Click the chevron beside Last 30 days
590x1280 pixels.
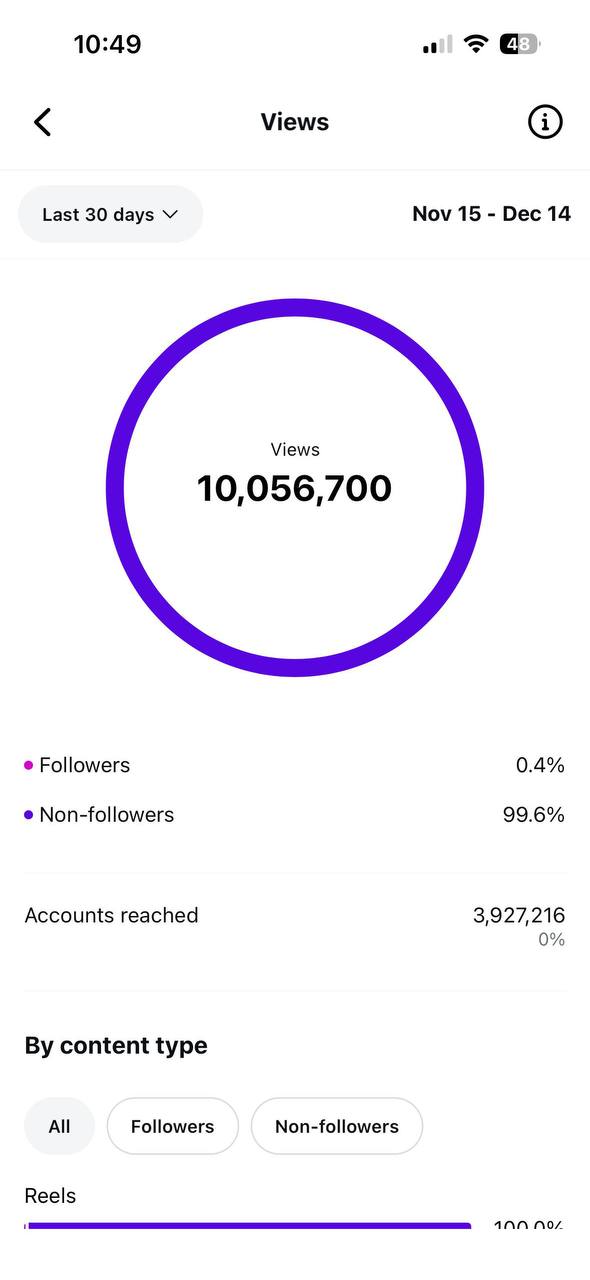[x=170, y=214]
